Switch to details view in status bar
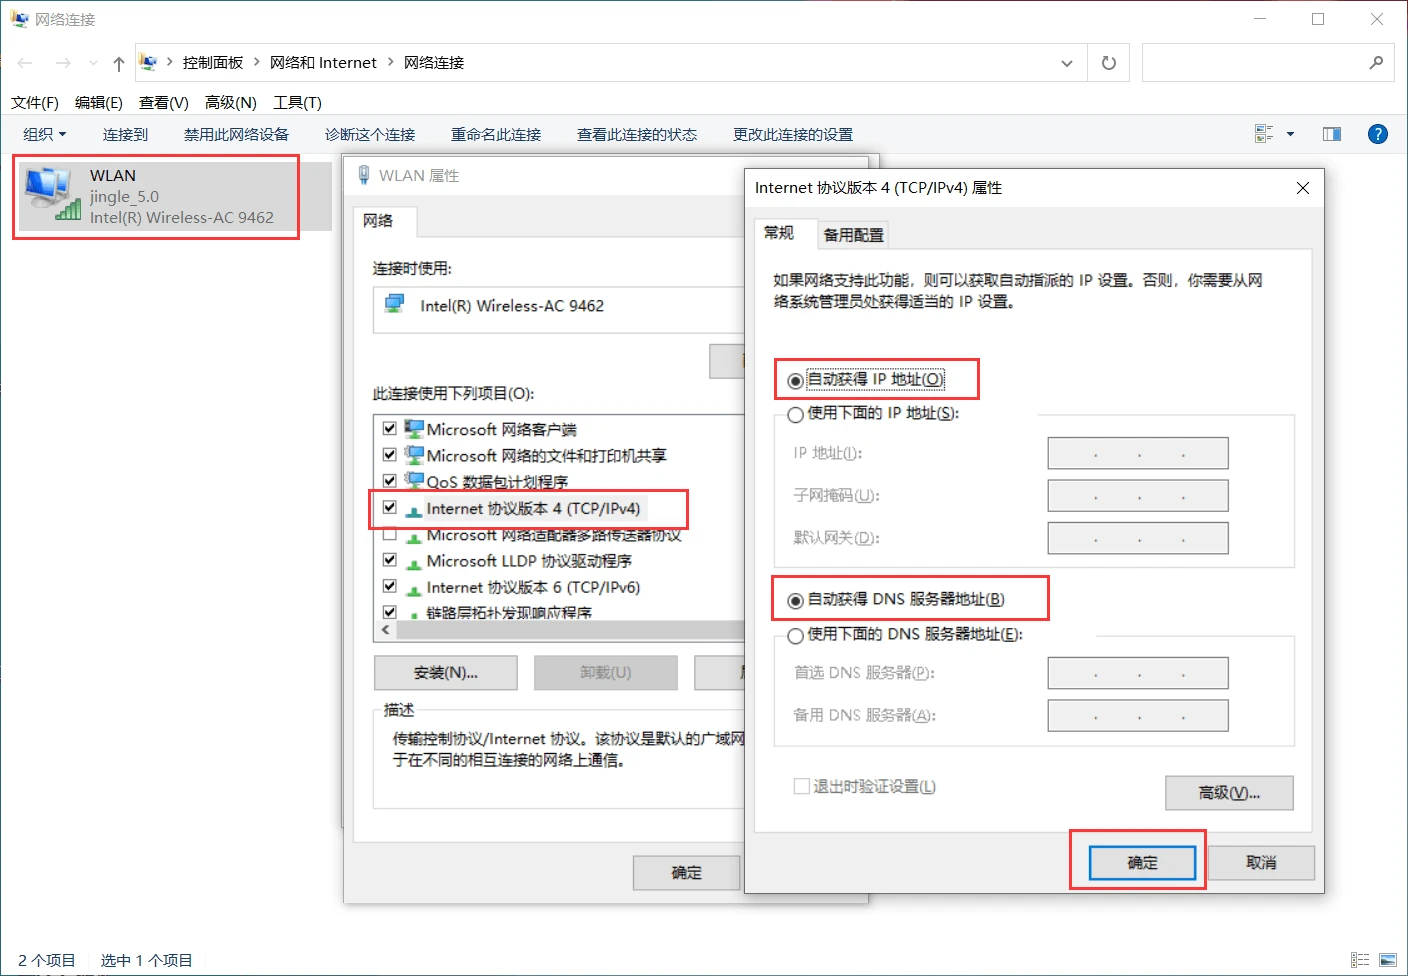Viewport: 1408px width, 976px height. pyautogui.click(x=1360, y=960)
